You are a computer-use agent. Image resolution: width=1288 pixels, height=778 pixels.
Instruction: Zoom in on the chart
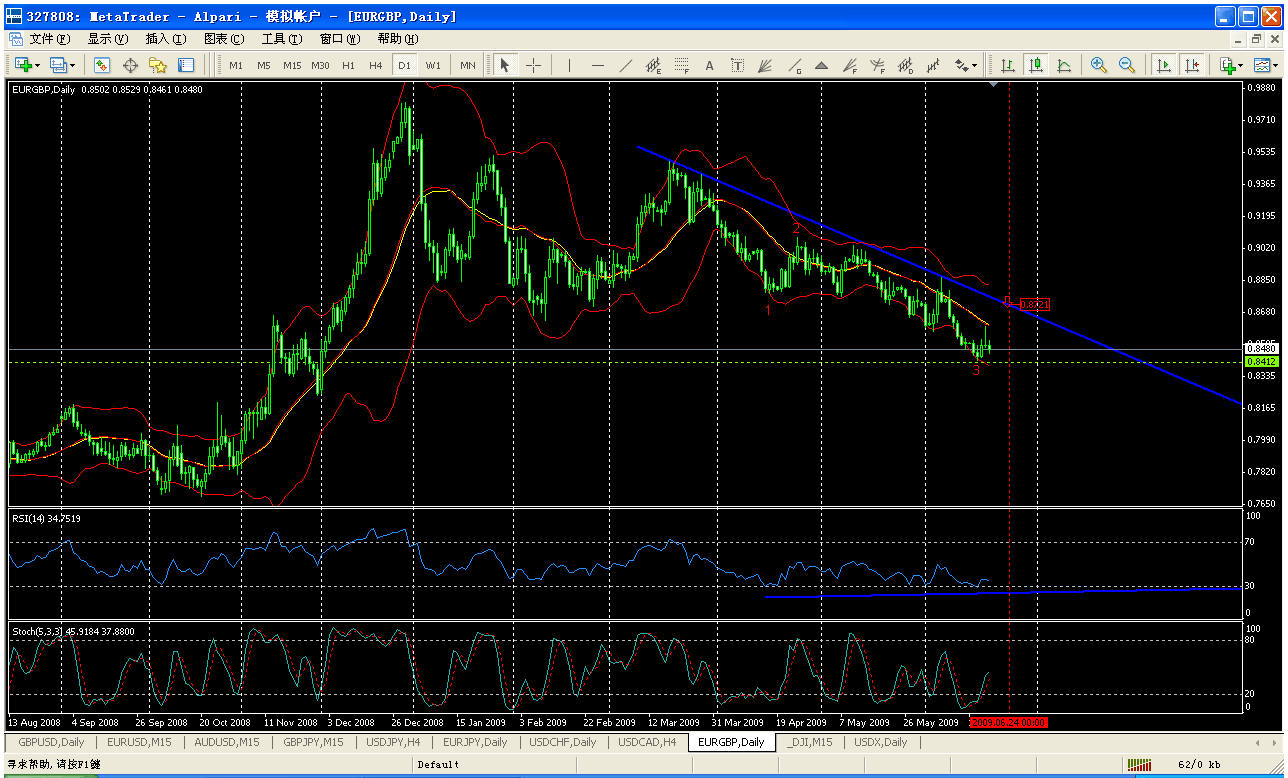tap(1099, 65)
